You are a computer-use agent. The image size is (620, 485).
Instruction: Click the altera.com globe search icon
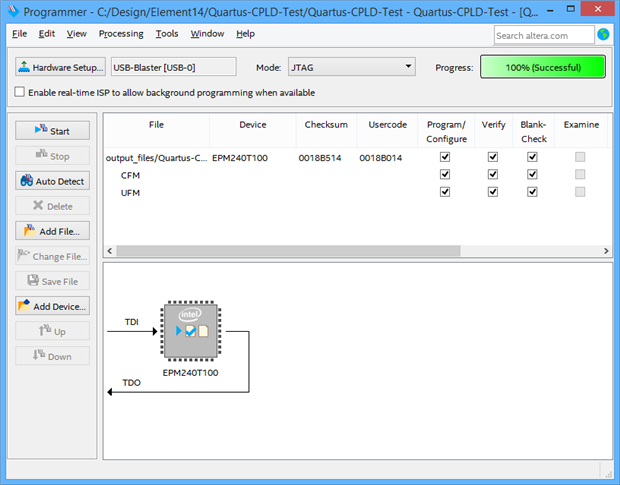click(603, 35)
